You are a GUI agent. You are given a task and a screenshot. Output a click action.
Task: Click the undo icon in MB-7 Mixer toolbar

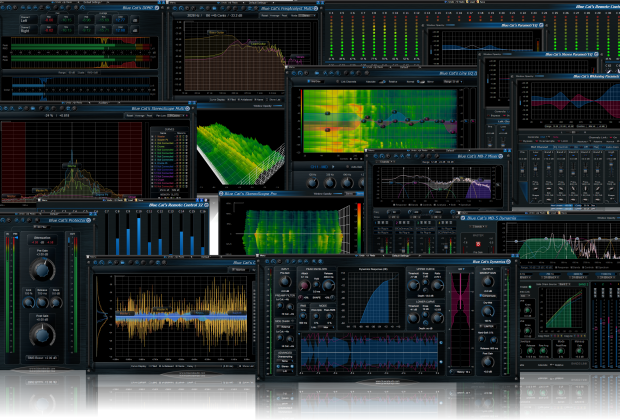click(376, 156)
